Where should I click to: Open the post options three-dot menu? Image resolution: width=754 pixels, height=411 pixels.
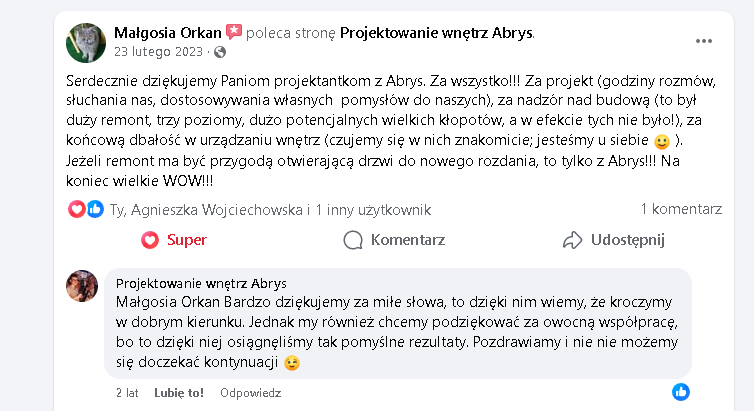pyautogui.click(x=703, y=41)
